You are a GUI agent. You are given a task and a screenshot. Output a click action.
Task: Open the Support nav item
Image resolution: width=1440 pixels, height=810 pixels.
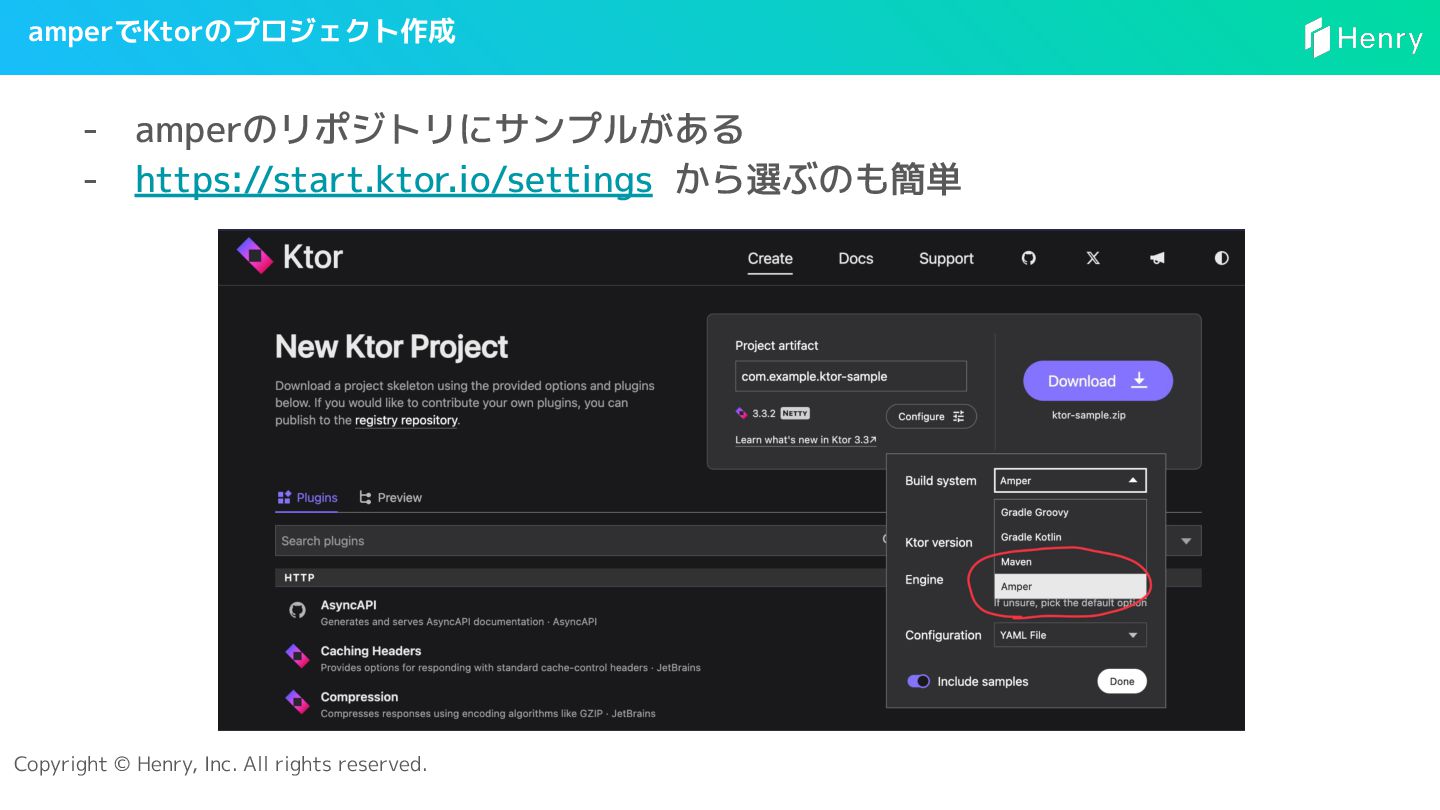(946, 258)
